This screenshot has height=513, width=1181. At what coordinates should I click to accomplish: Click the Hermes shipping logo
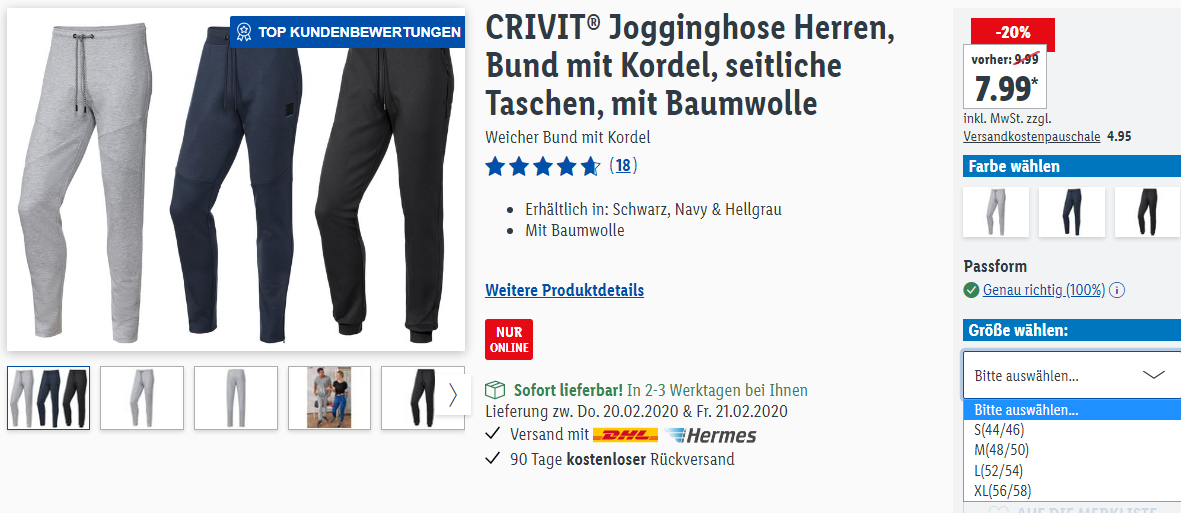tap(710, 435)
